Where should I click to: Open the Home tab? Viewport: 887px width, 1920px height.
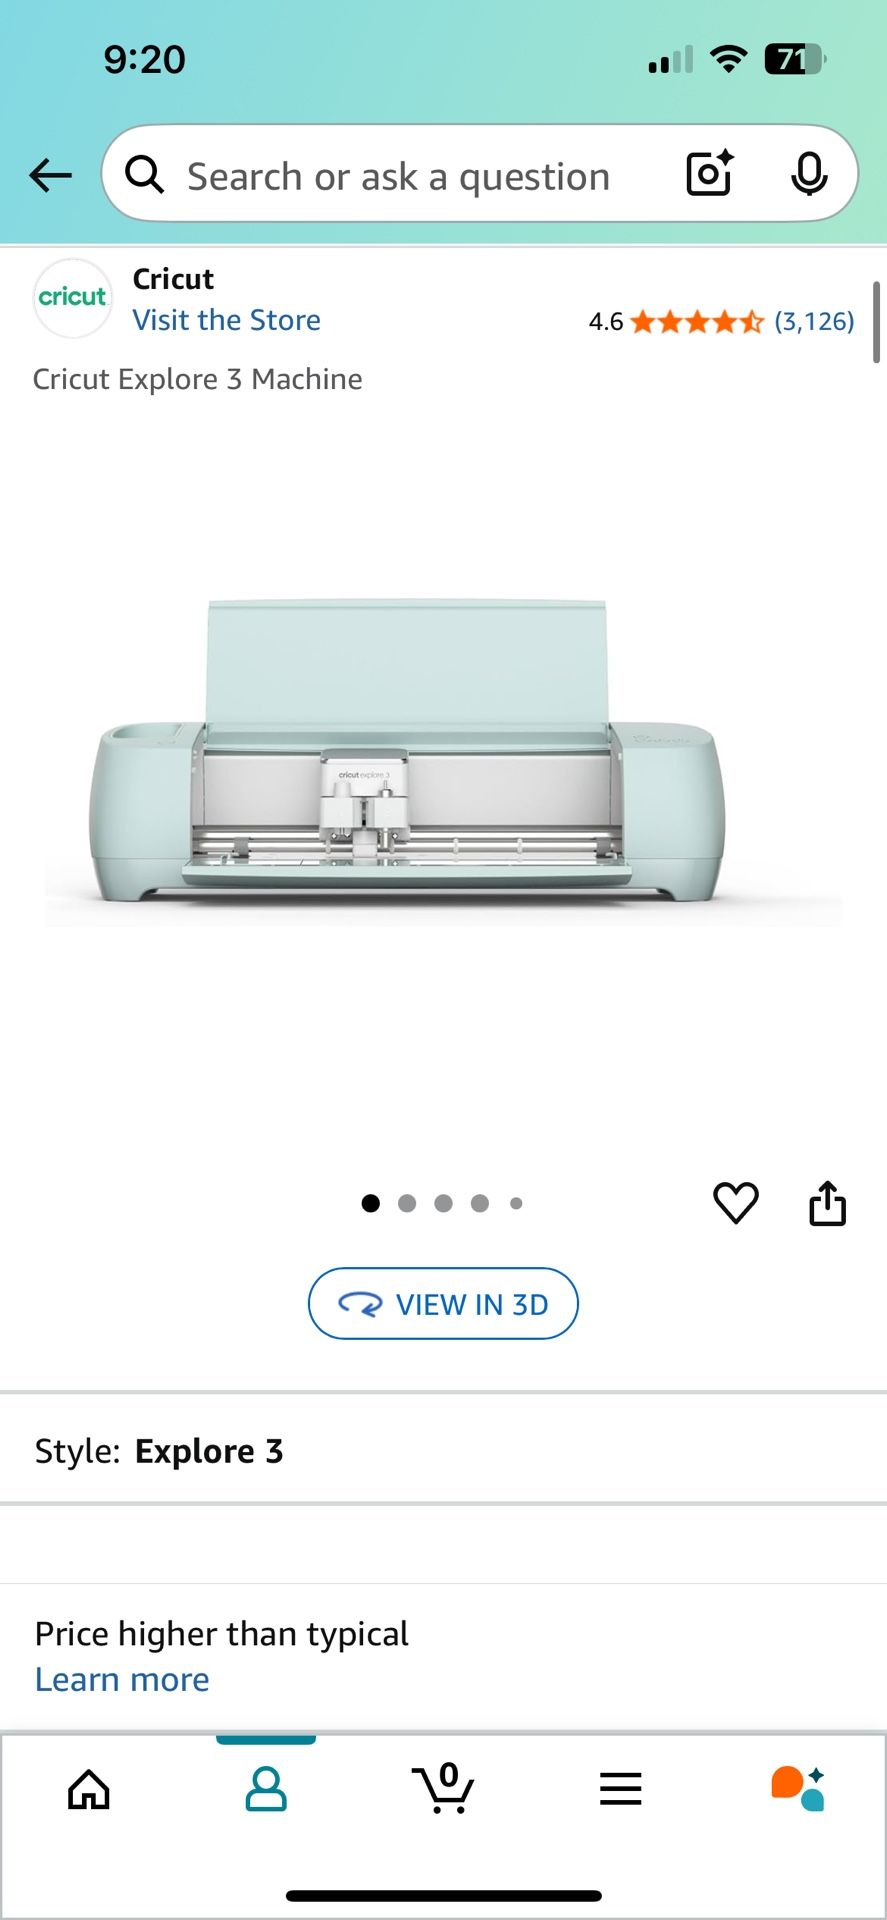pos(89,1789)
